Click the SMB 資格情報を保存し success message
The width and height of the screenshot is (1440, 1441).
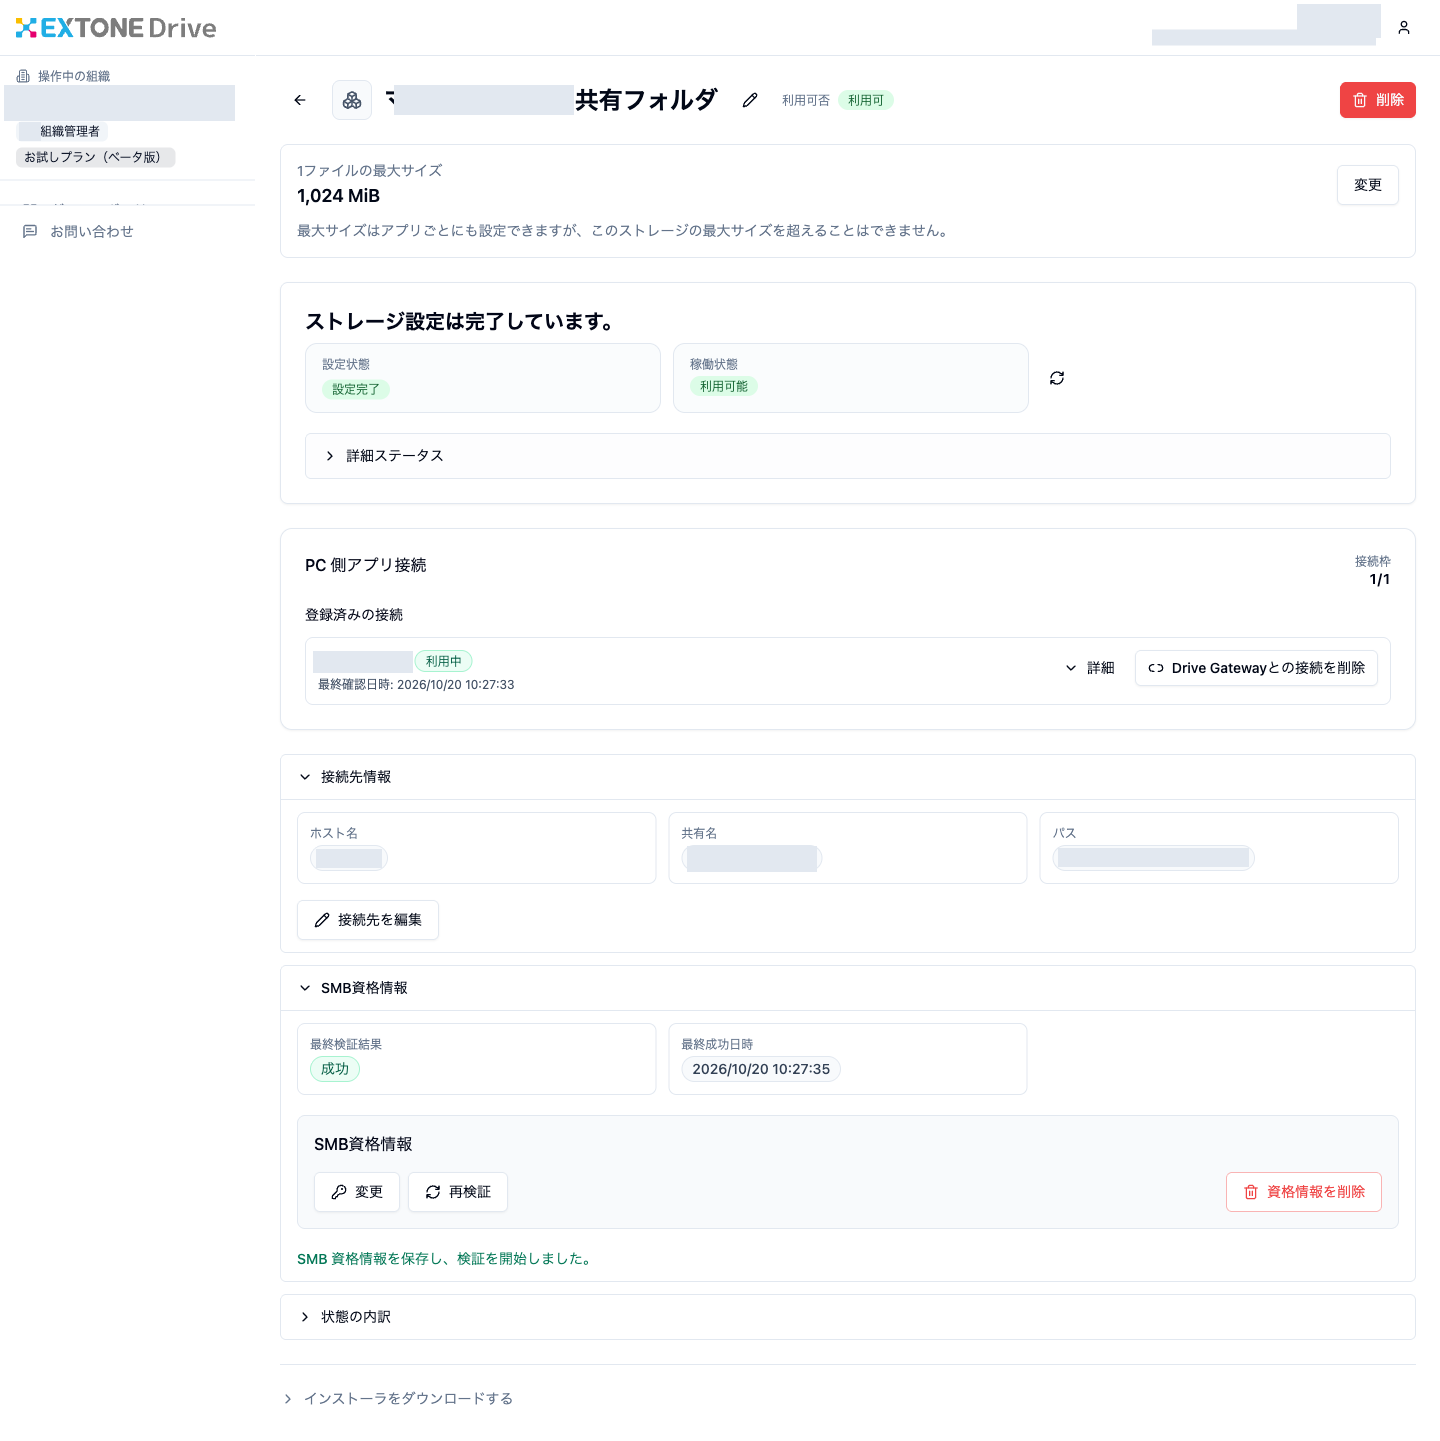(446, 1259)
